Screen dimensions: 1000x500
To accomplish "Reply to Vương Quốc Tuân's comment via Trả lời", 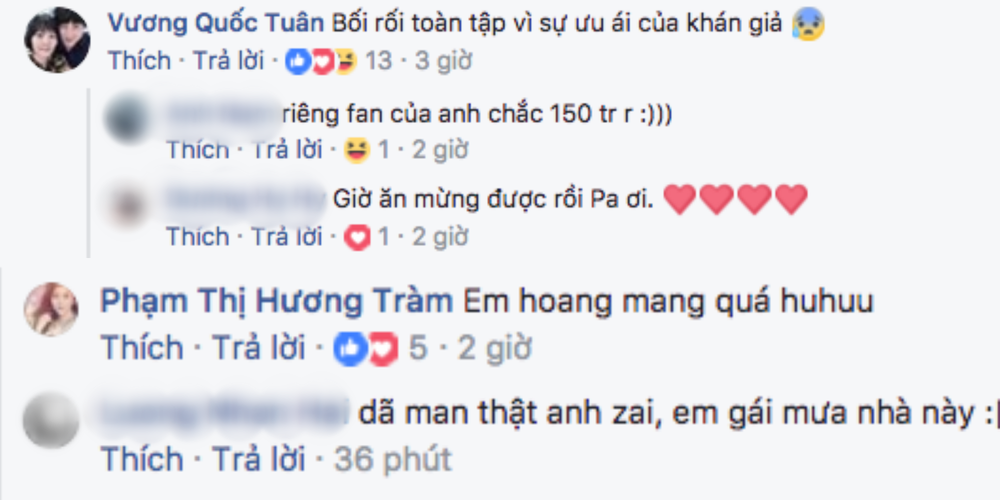I will pyautogui.click(x=228, y=61).
